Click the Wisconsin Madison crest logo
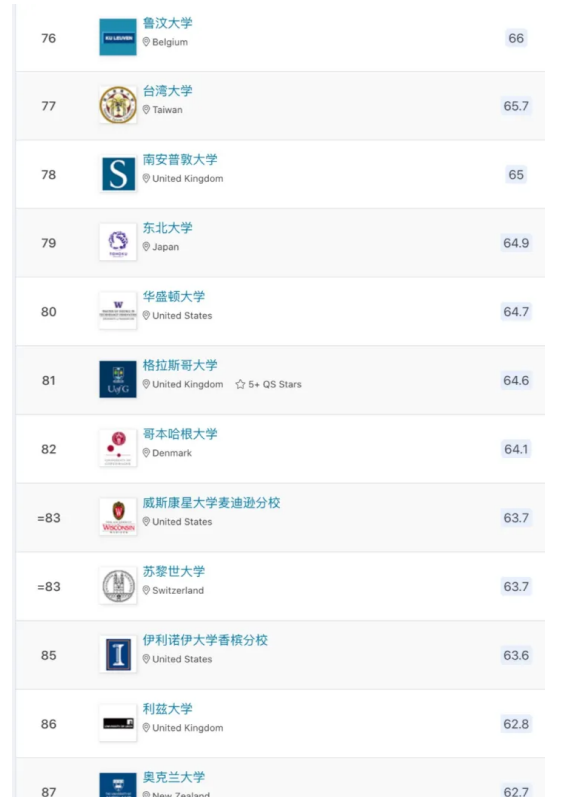The height and width of the screenshot is (802, 575). [118, 517]
